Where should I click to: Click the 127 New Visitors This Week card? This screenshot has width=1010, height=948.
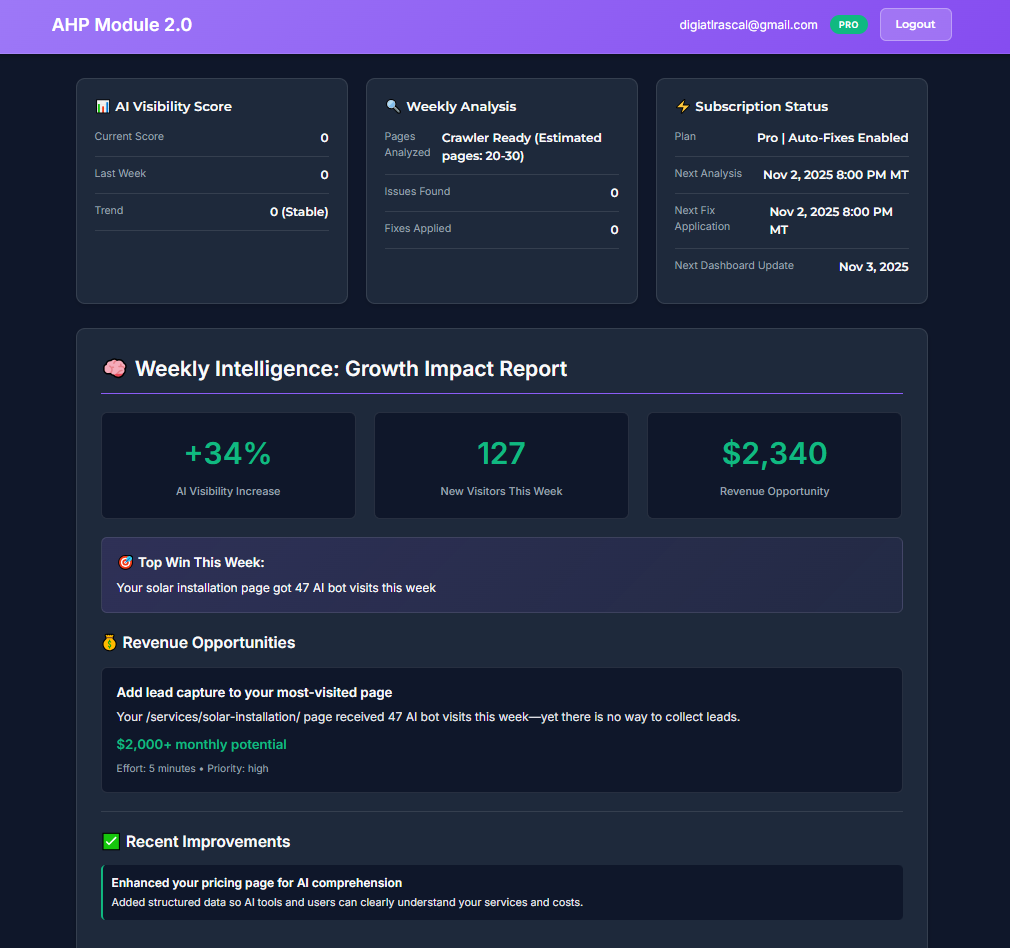point(501,466)
